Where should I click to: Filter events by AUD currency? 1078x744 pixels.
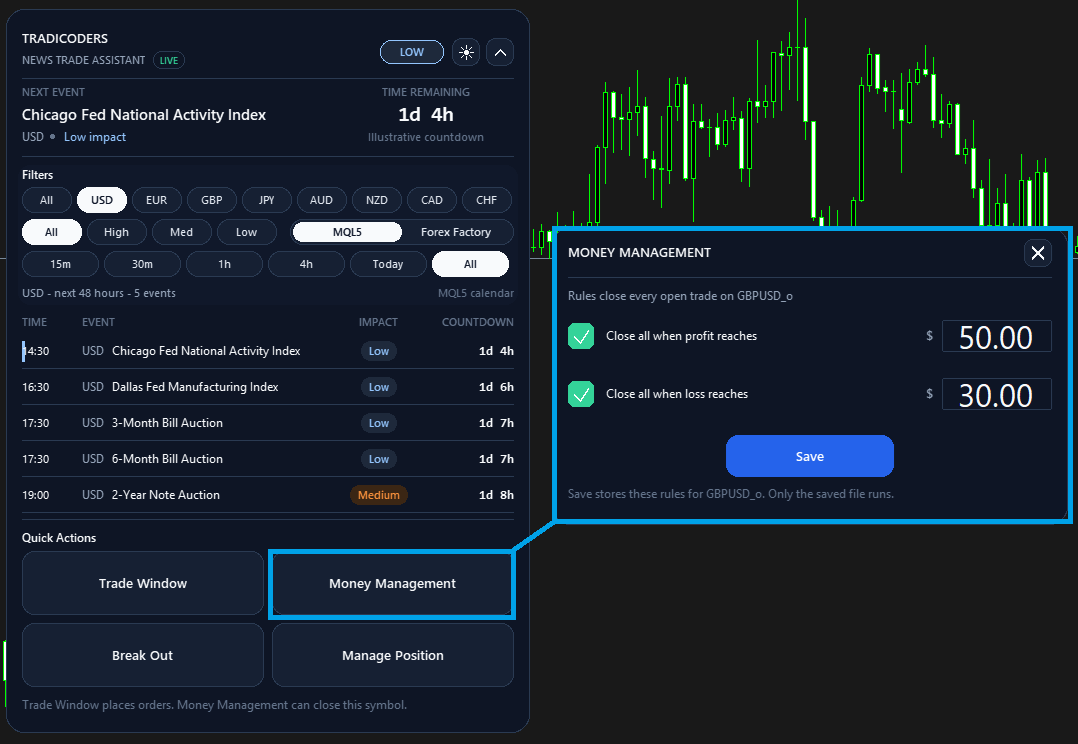(321, 200)
